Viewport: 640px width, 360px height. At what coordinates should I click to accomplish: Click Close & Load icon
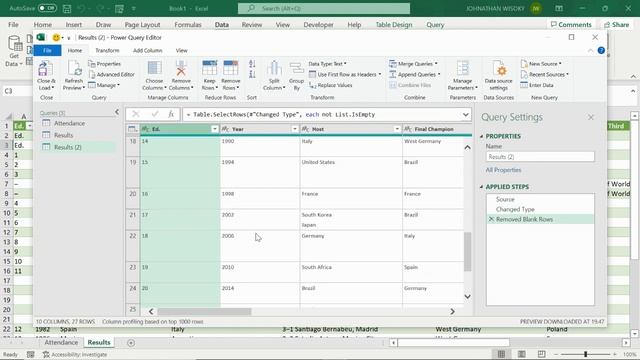45,69
